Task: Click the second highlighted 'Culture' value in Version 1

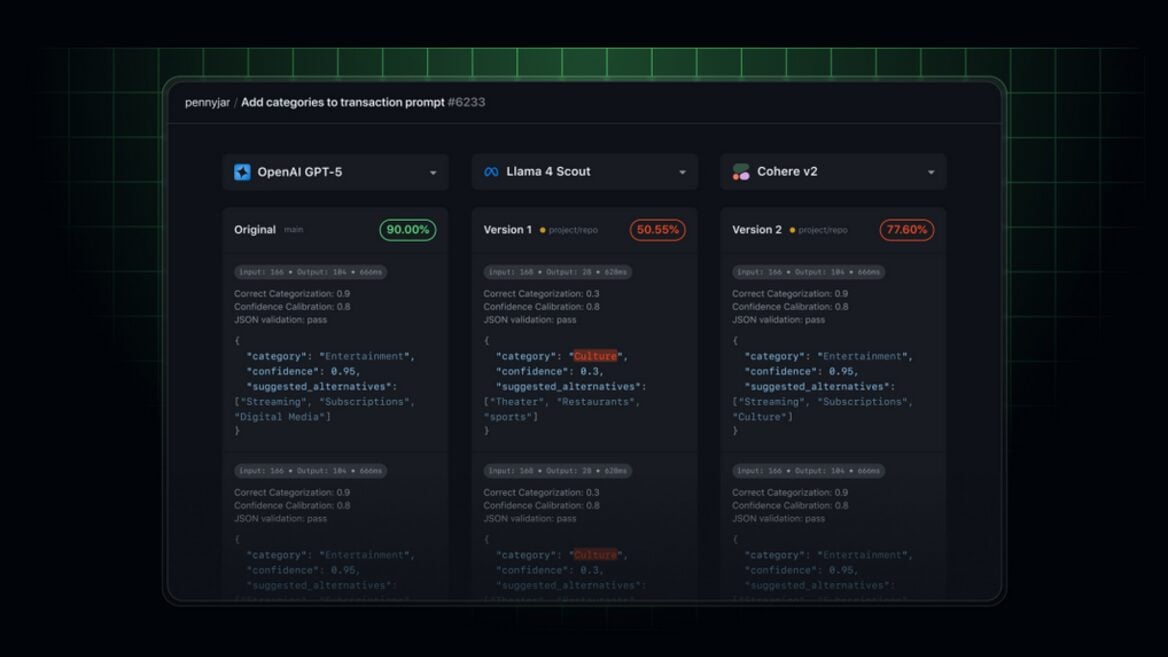Action: [595, 555]
